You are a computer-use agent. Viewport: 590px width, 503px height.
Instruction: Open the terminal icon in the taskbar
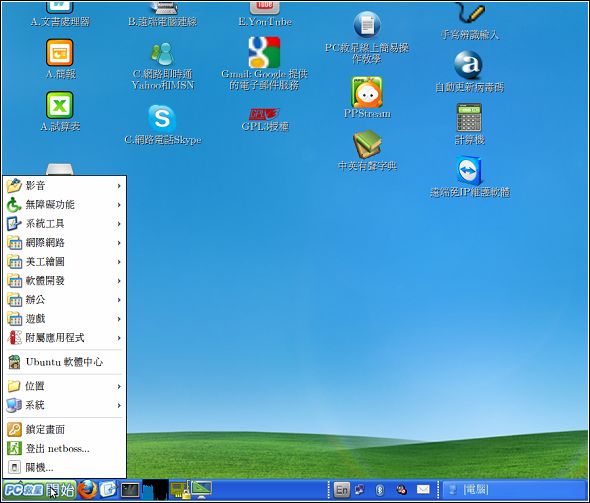click(x=130, y=490)
